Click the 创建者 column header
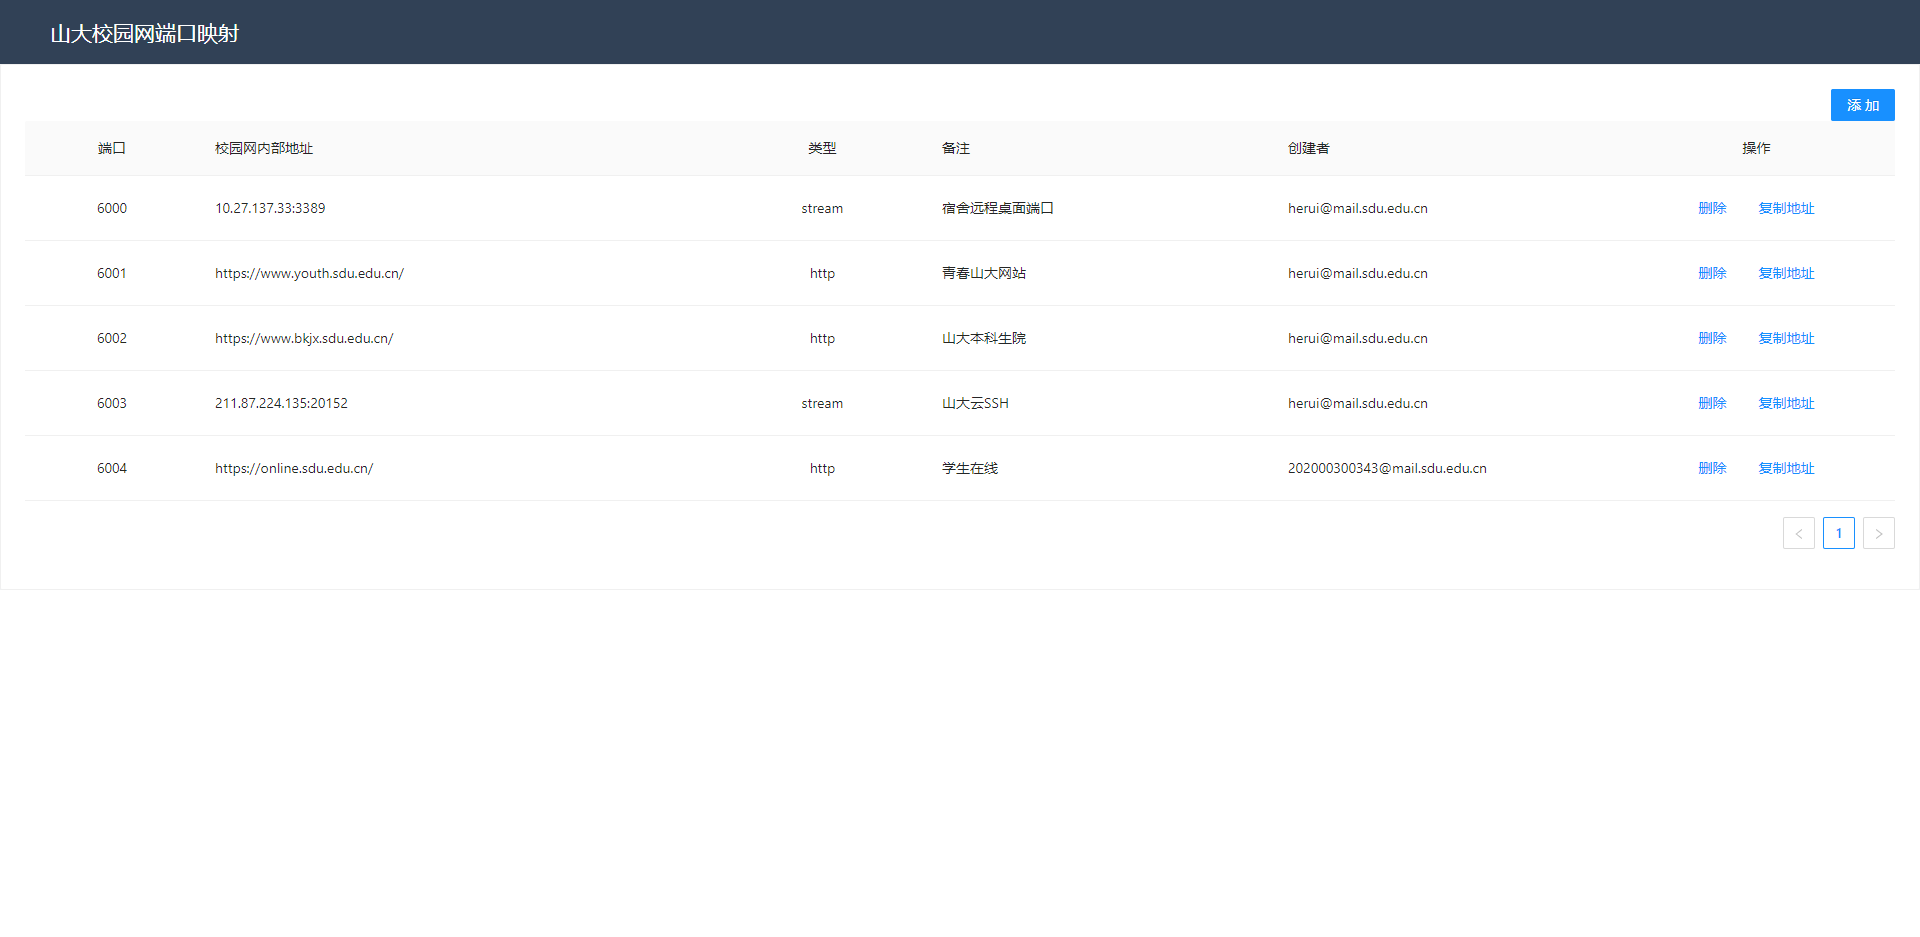This screenshot has height=937, width=1920. point(1309,148)
